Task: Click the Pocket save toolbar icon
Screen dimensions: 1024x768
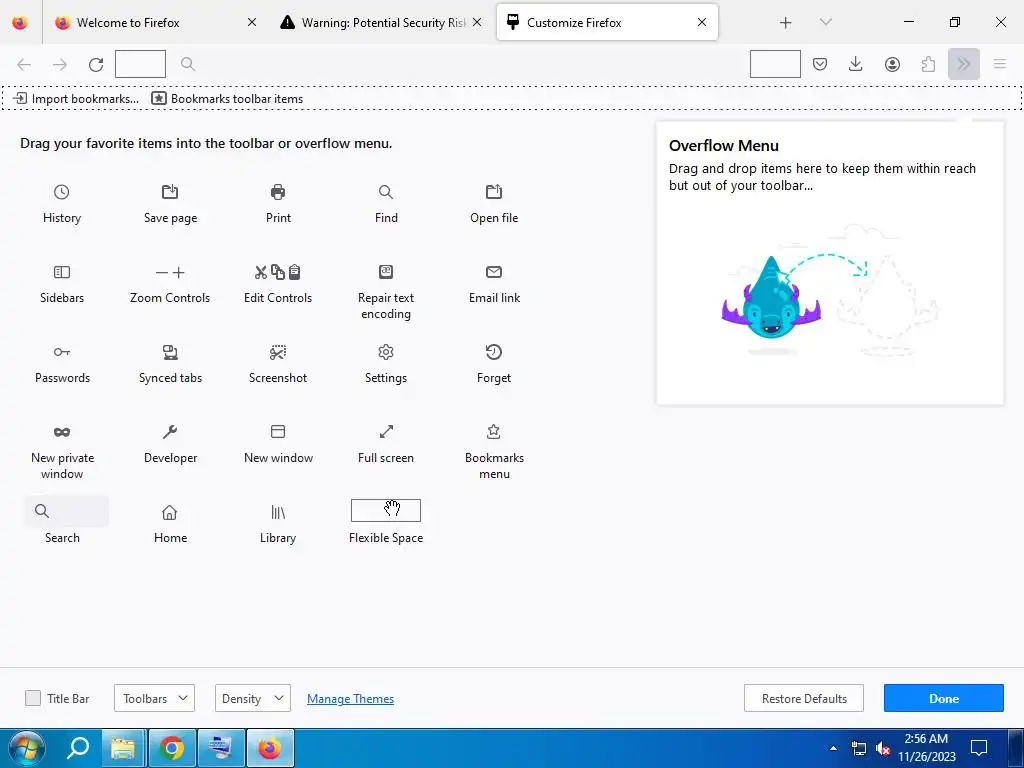Action: [820, 64]
